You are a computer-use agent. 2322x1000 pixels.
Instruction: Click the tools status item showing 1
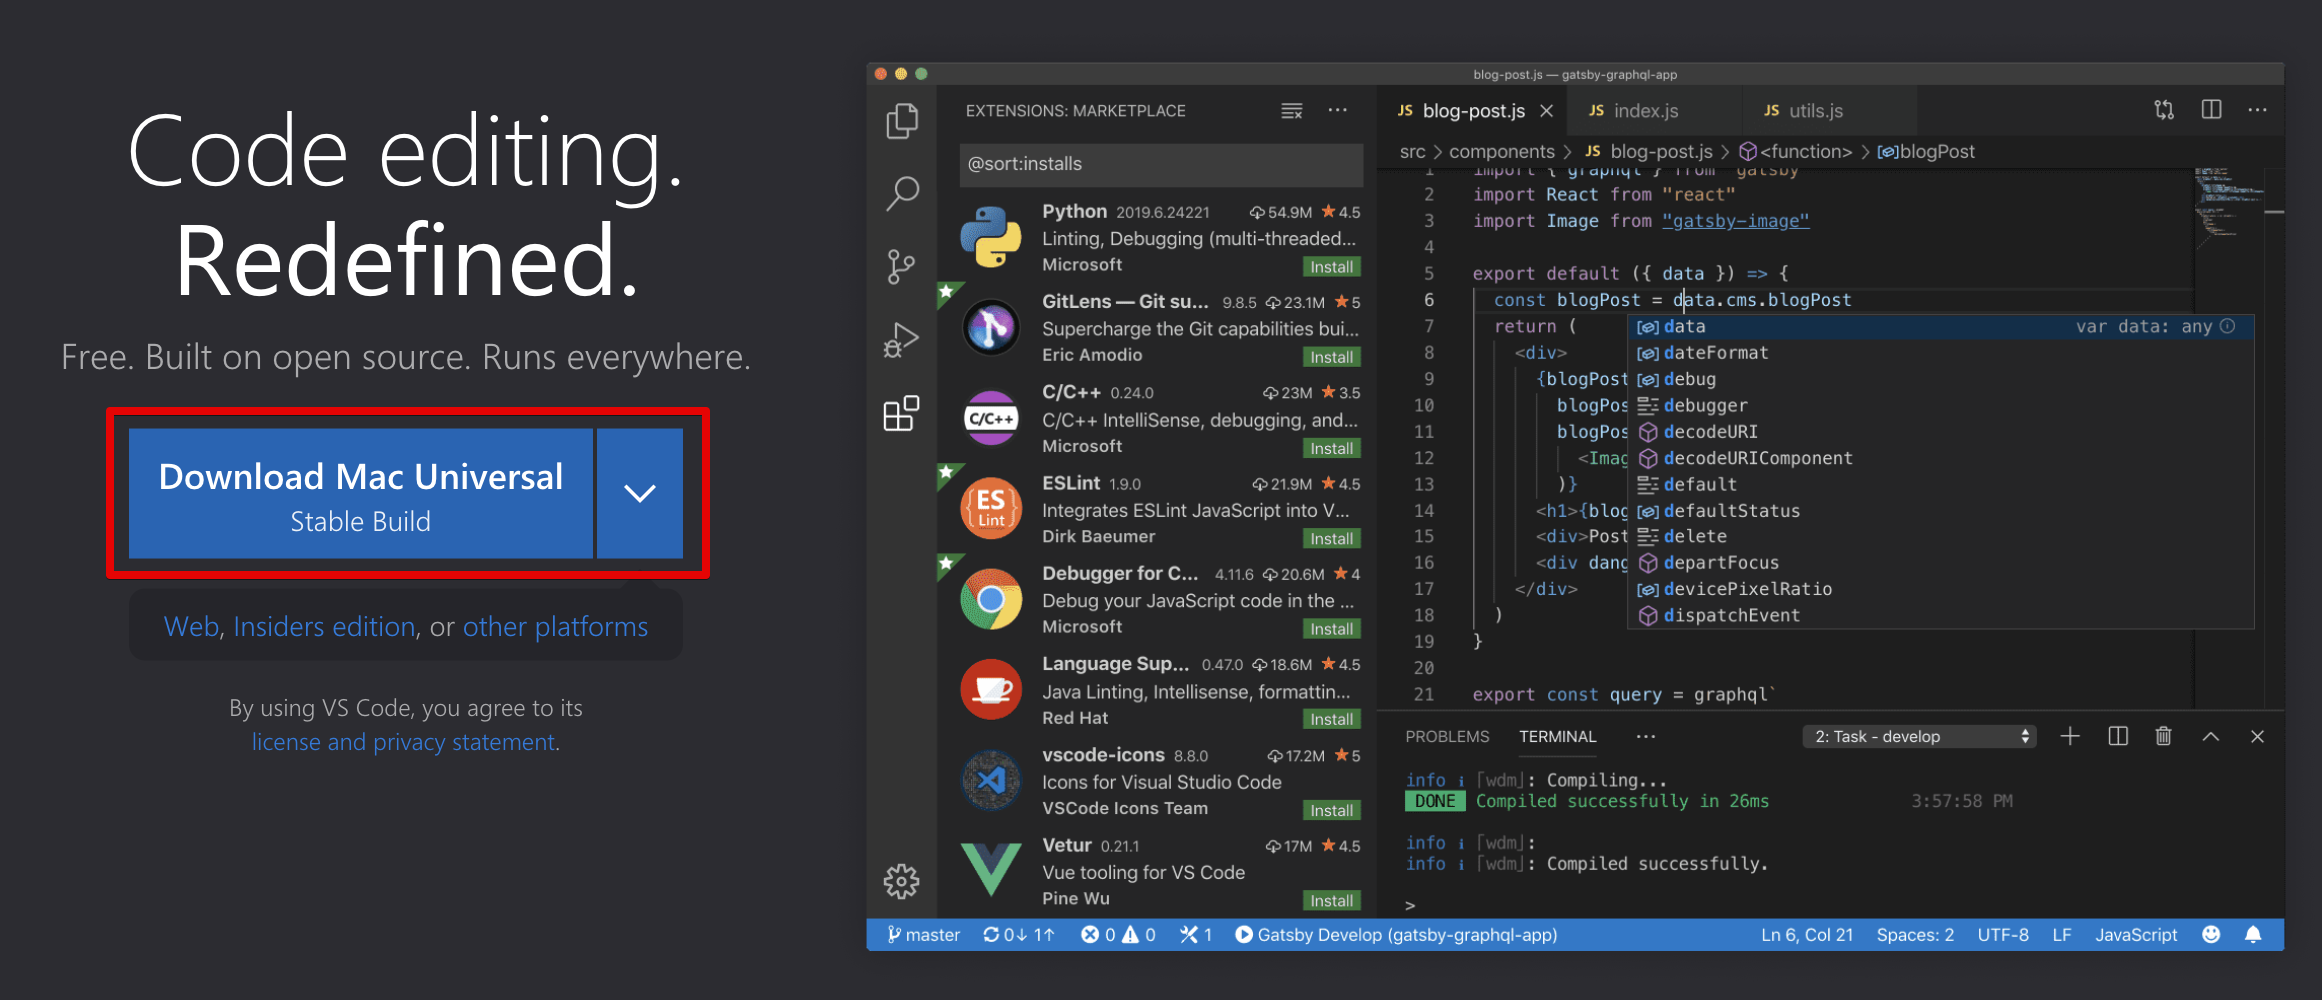1196,934
